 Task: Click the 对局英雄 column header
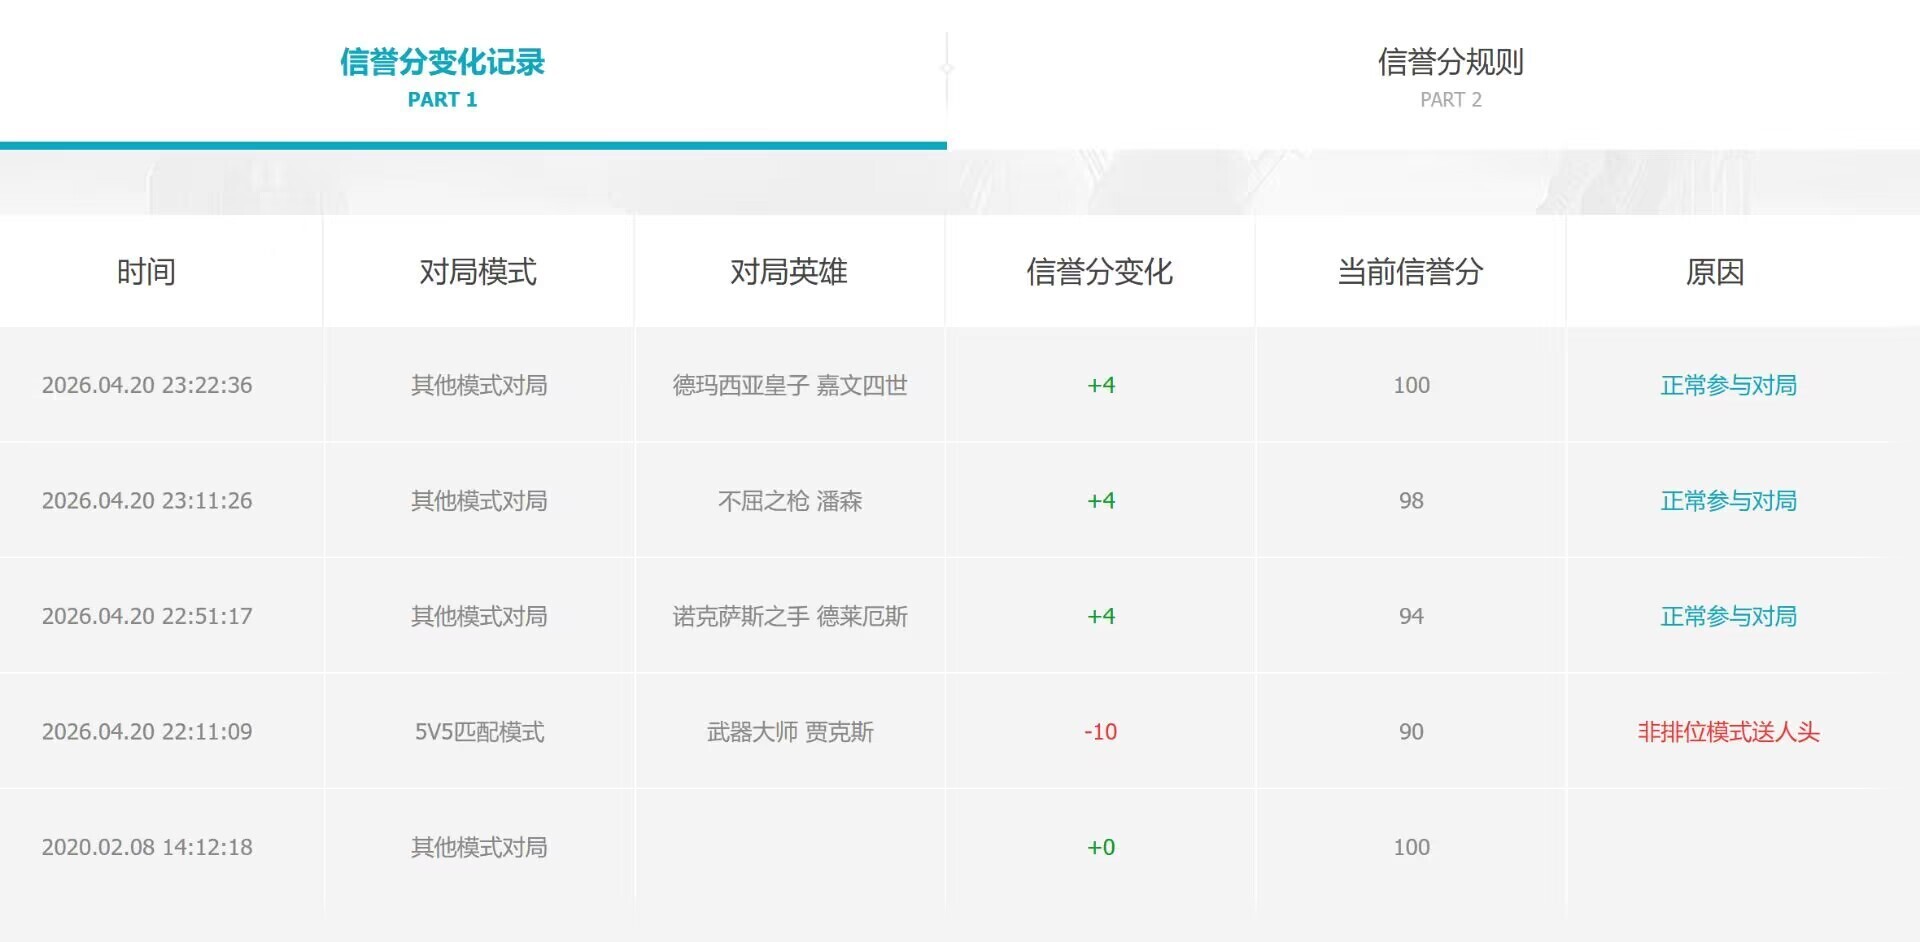click(x=789, y=272)
